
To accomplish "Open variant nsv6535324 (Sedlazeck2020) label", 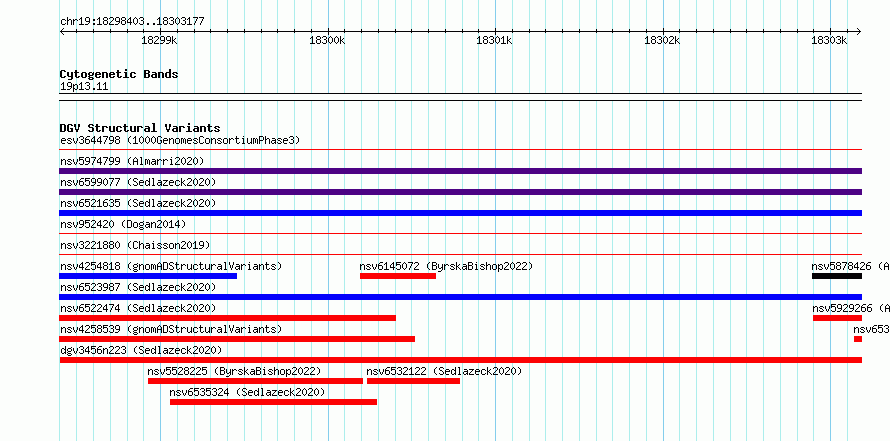I will coord(247,392).
